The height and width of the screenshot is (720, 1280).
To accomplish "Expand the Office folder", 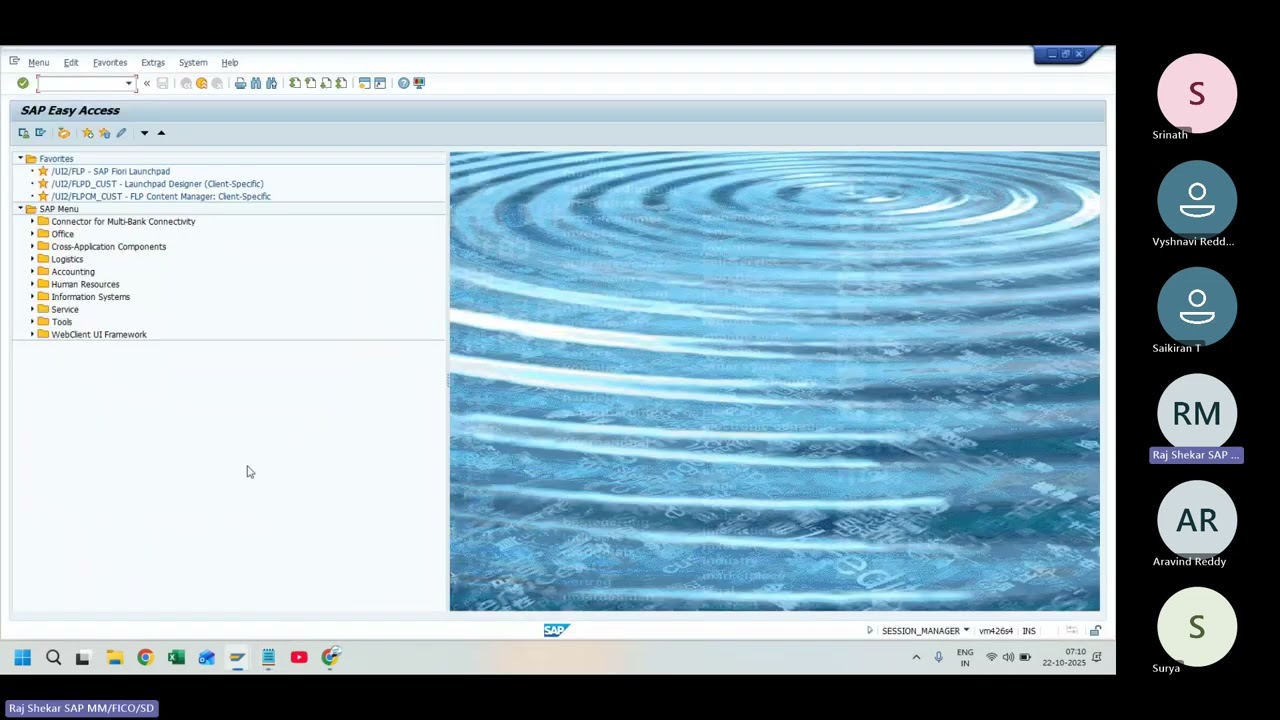I will [x=32, y=234].
